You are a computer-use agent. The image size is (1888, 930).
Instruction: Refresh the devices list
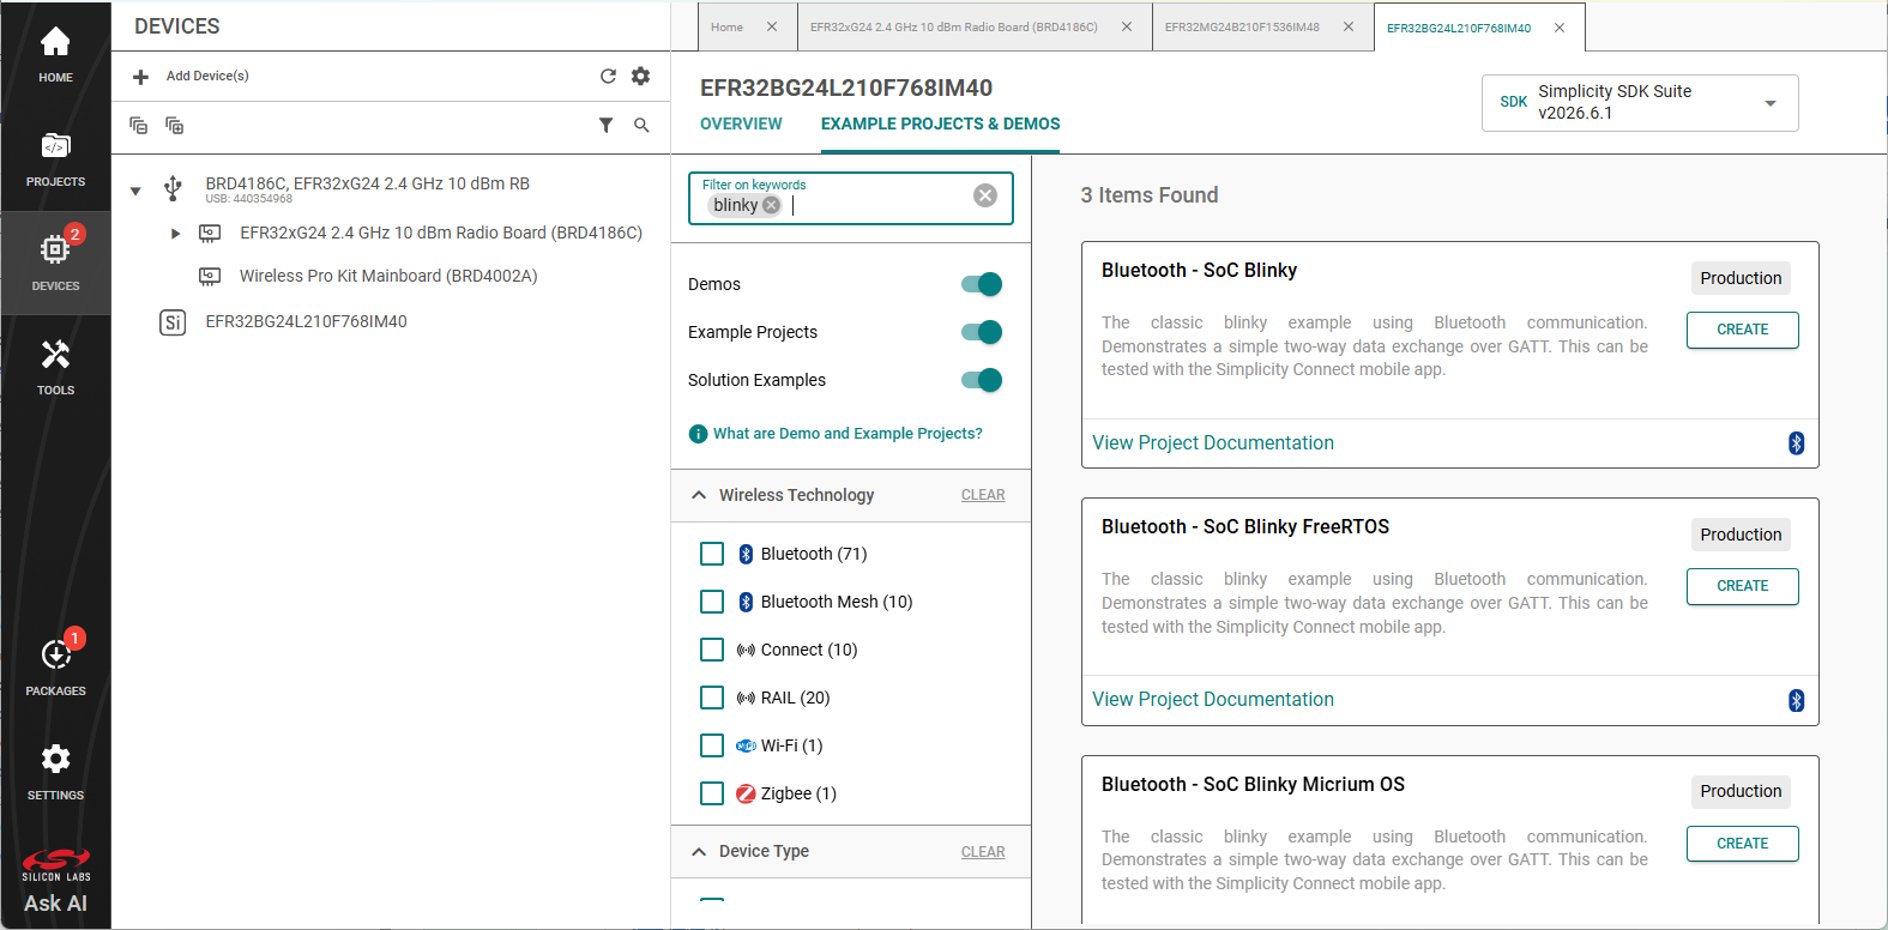coord(607,76)
